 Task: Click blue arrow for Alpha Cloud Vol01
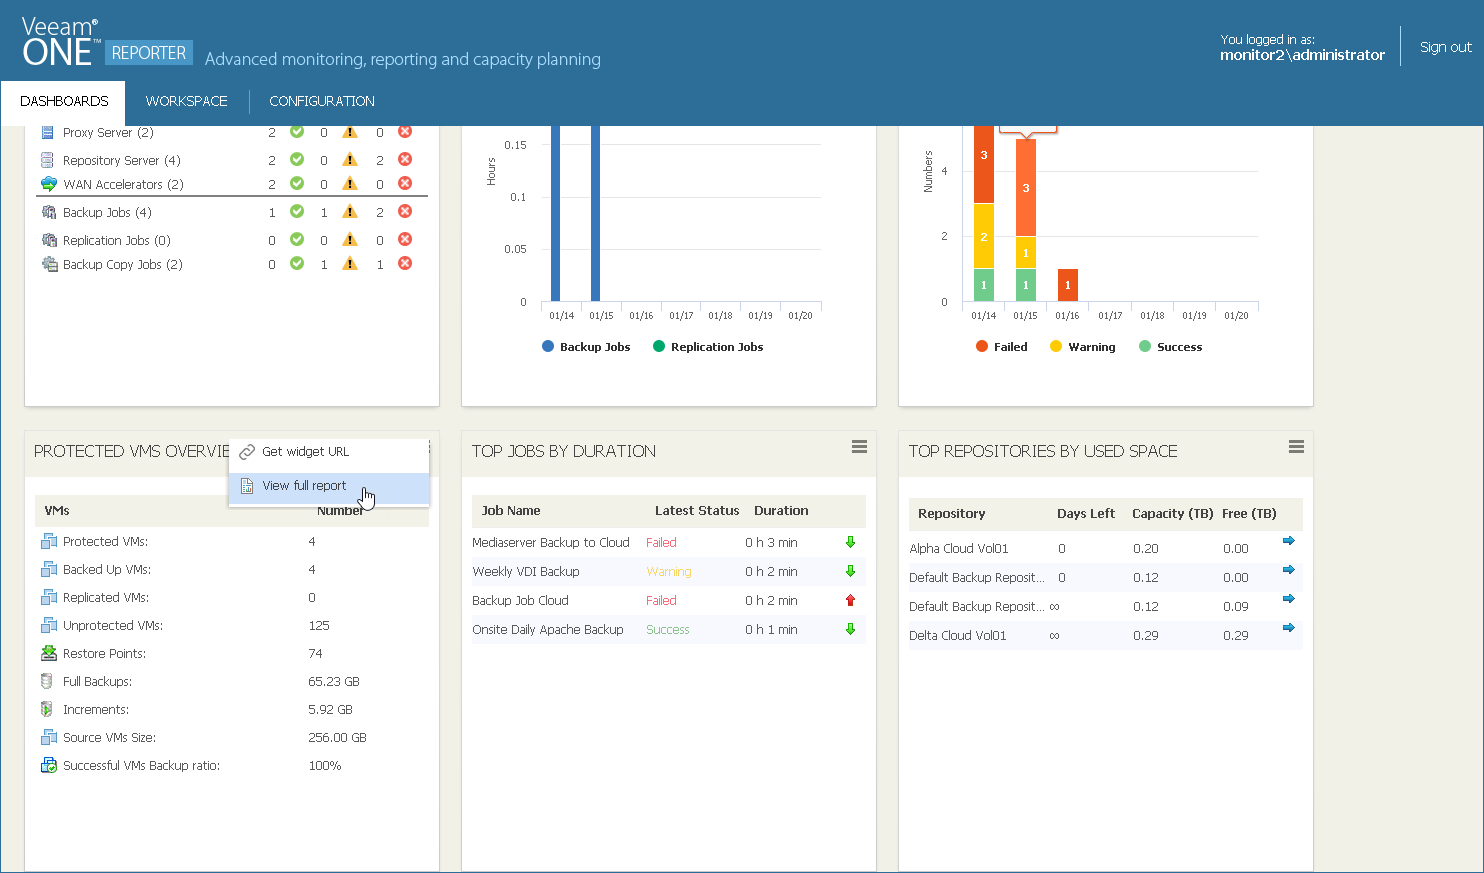coord(1289,541)
